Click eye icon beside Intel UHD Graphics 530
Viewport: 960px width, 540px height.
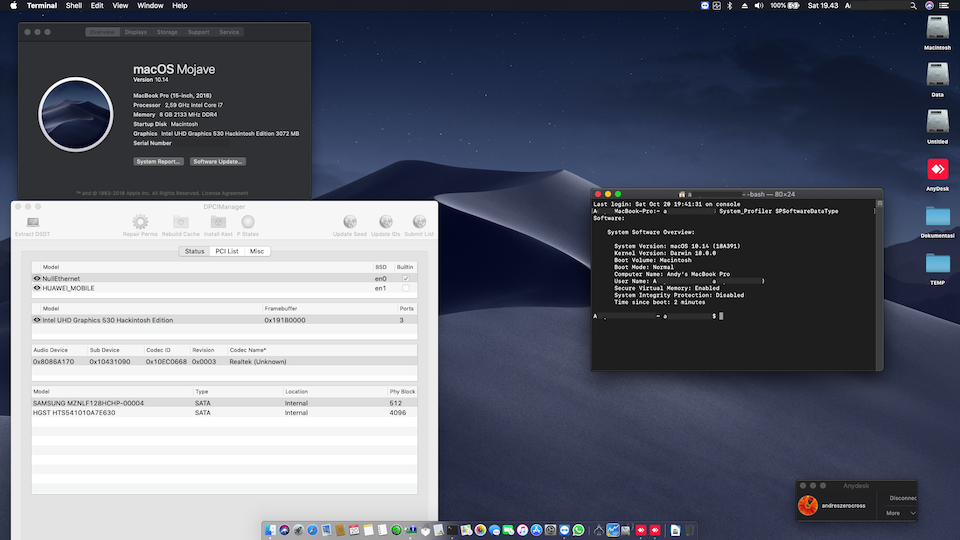click(x=37, y=320)
